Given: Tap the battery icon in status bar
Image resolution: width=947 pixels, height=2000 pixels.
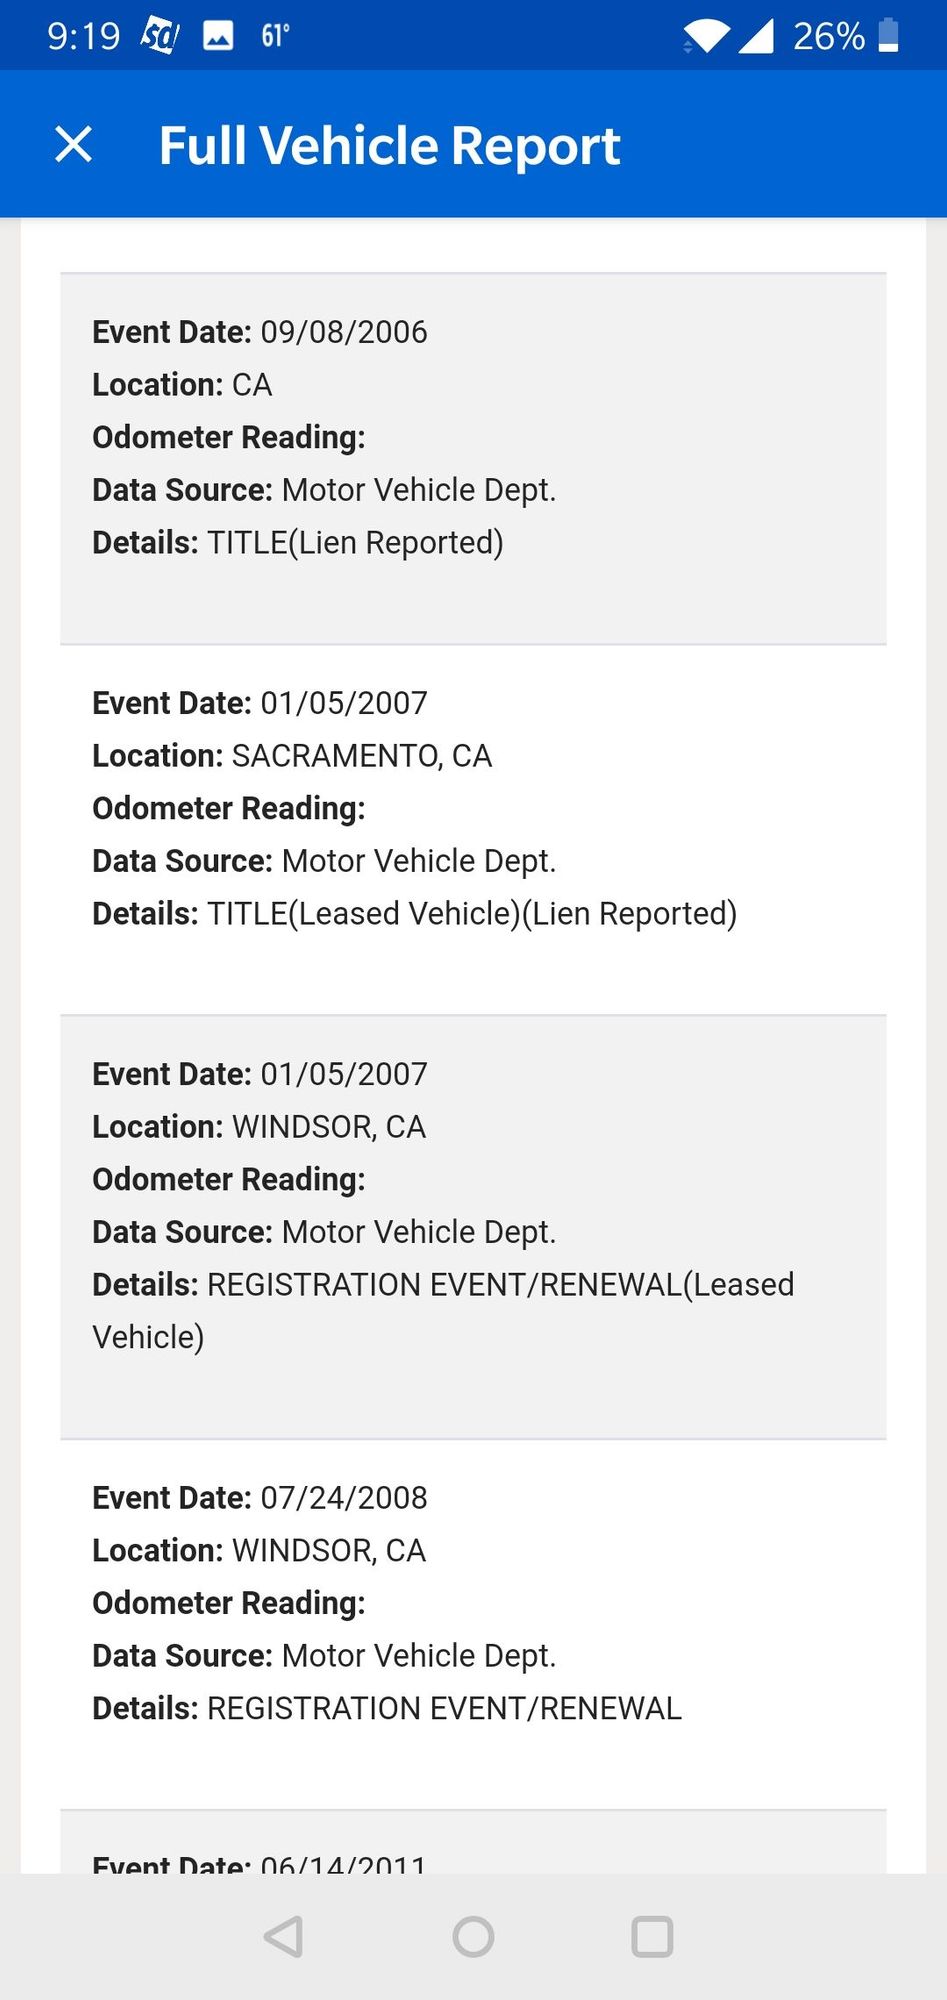Looking at the screenshot, I should coord(888,36).
